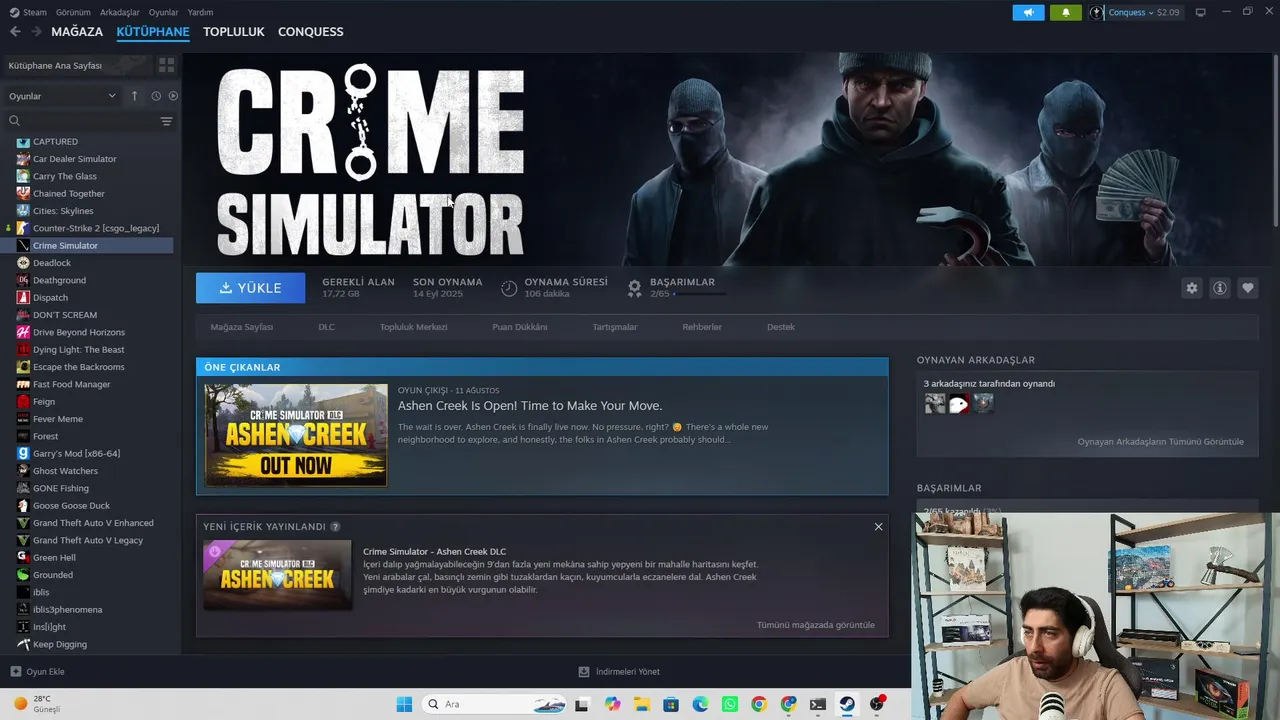
Task: Open the Yardım menu
Action: pos(200,12)
